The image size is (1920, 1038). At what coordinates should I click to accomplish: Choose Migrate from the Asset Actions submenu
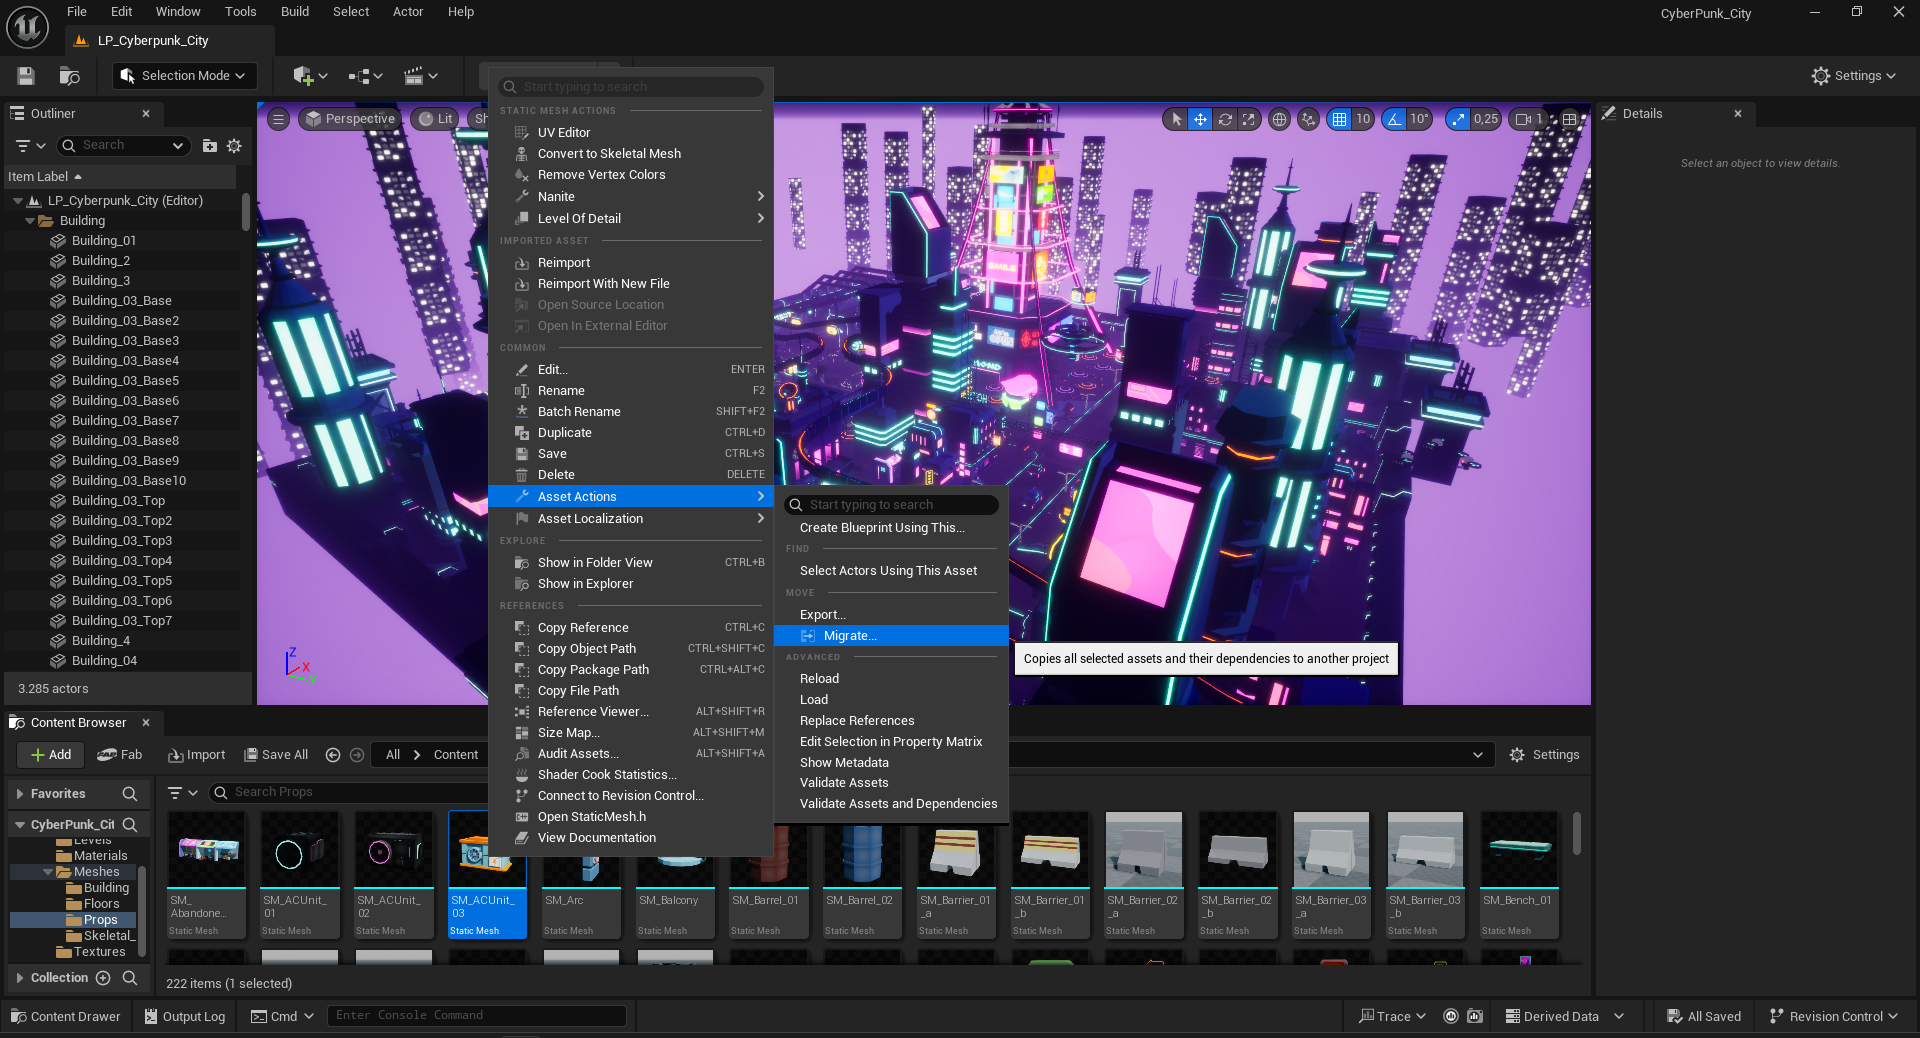[850, 636]
